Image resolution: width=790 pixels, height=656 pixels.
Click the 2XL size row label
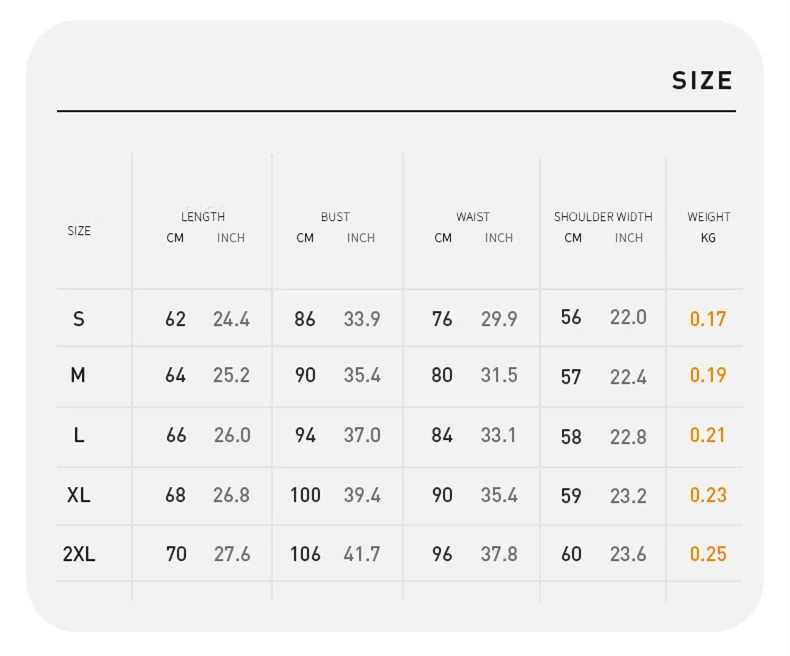(x=79, y=554)
